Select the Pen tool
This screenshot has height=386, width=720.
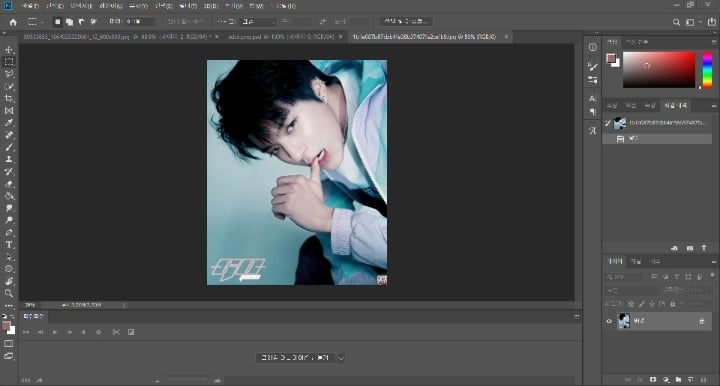pyautogui.click(x=9, y=233)
